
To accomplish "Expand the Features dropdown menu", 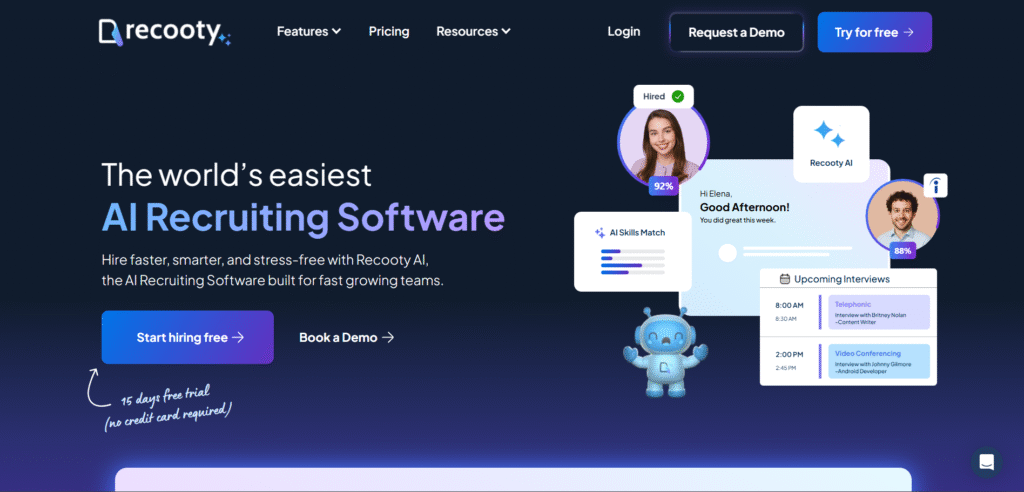I will click(309, 32).
